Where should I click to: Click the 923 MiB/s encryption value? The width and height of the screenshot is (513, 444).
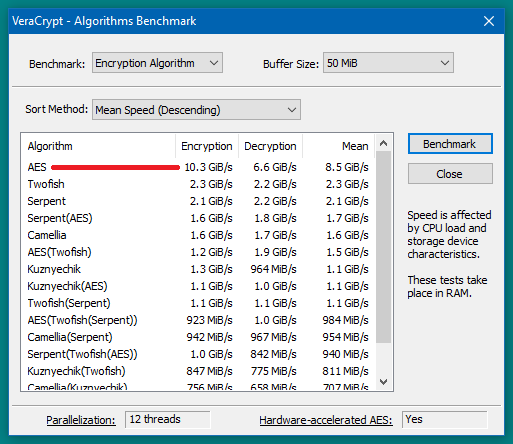[210, 320]
